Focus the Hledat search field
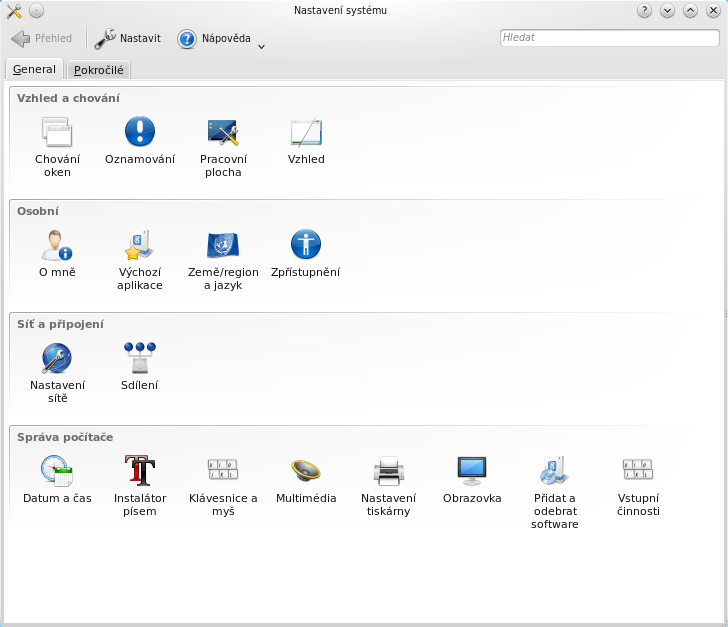The image size is (728, 627). tap(610, 38)
